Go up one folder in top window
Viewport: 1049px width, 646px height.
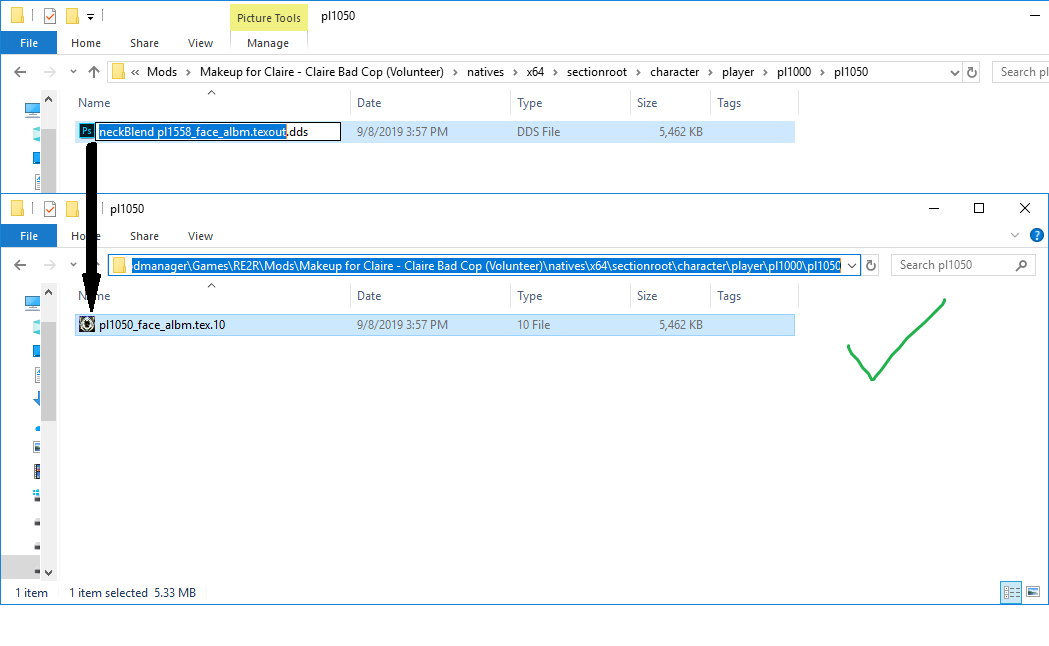pyautogui.click(x=94, y=72)
